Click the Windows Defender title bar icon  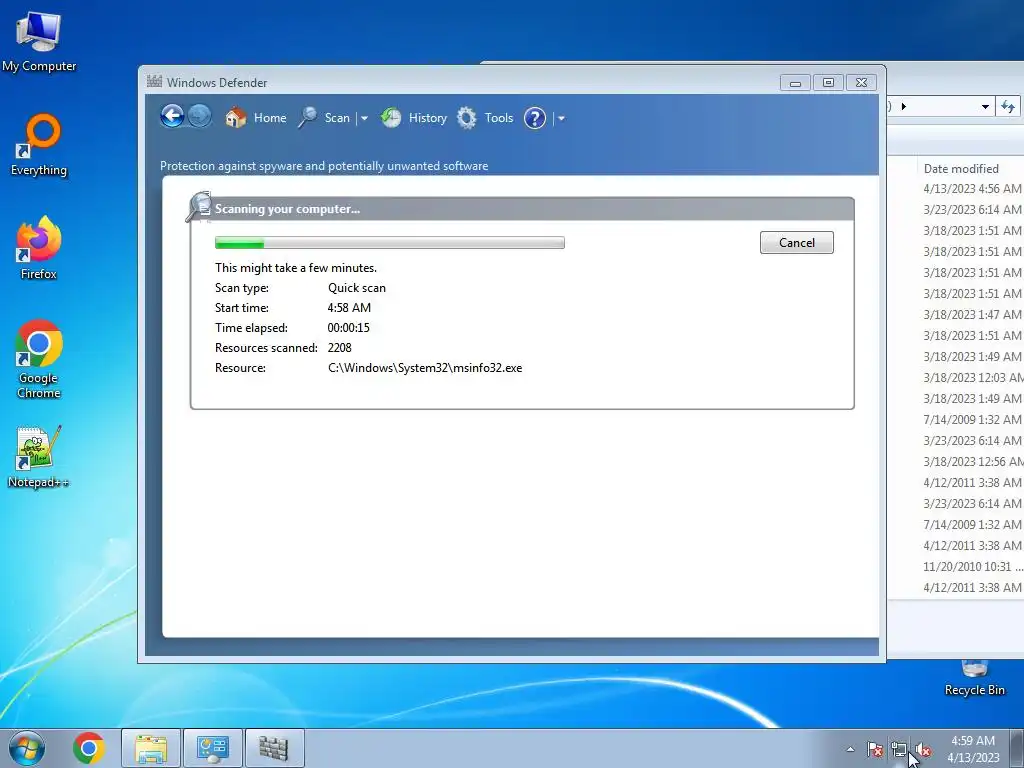pos(154,81)
